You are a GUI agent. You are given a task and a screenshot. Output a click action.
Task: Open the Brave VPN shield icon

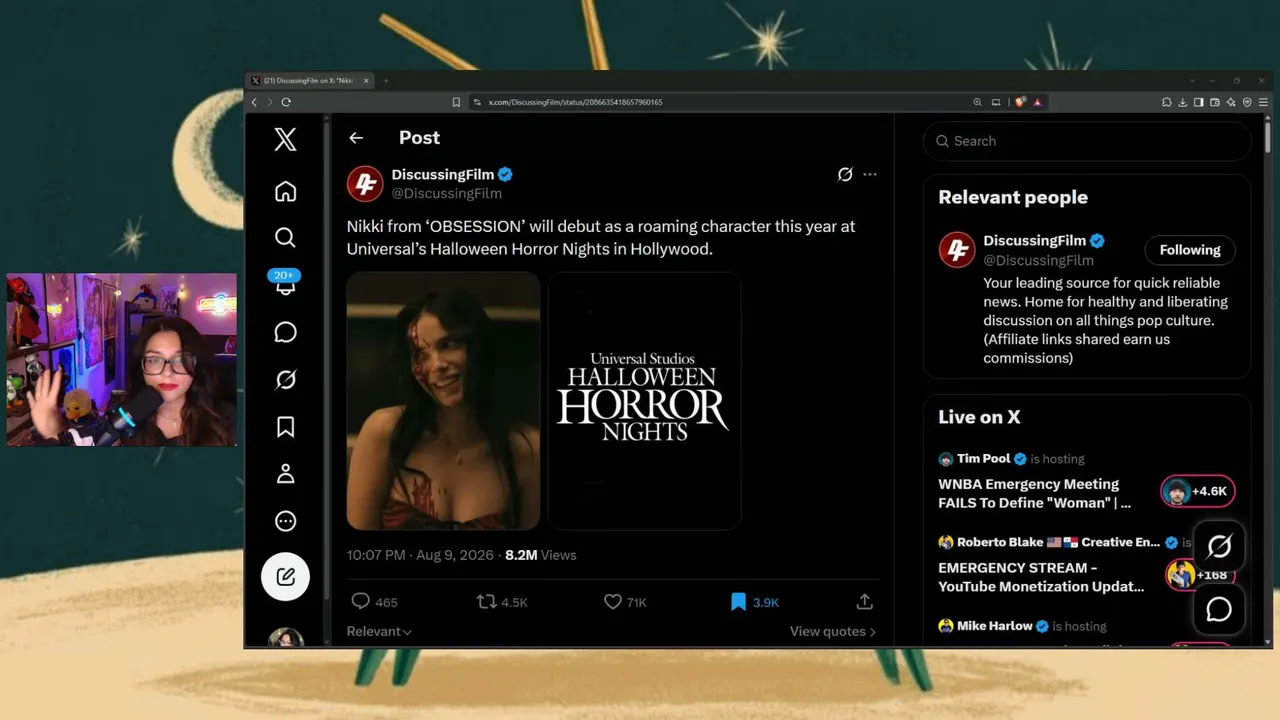pyautogui.click(x=1247, y=102)
